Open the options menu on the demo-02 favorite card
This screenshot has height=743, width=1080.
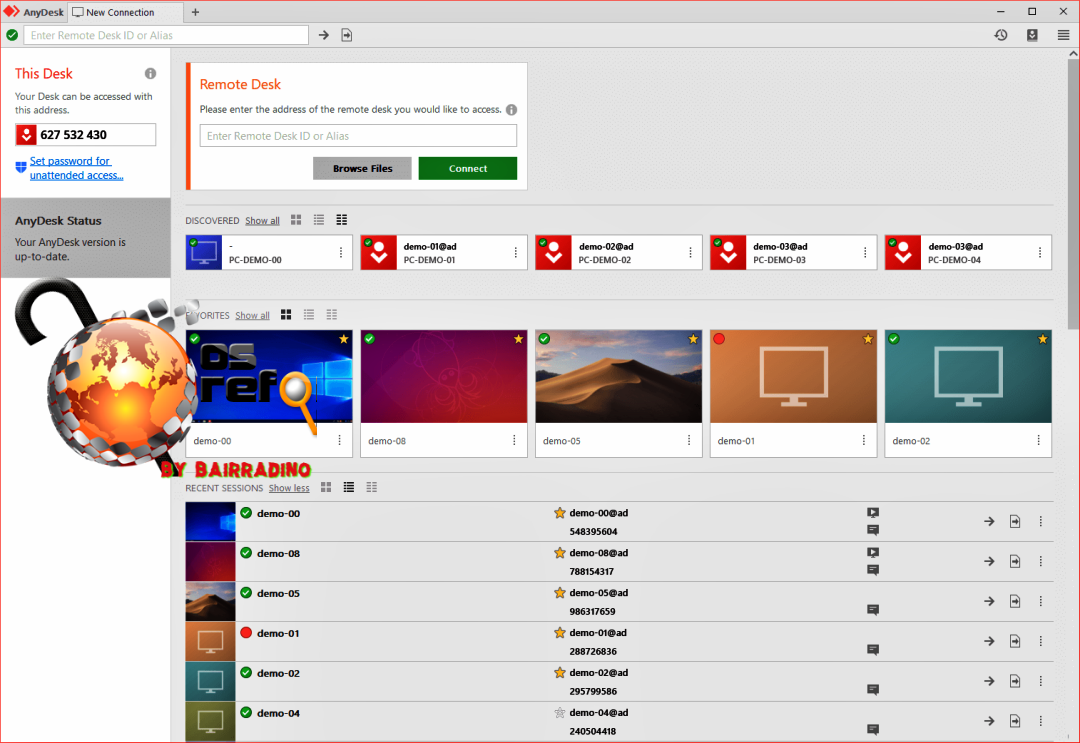(x=1039, y=440)
